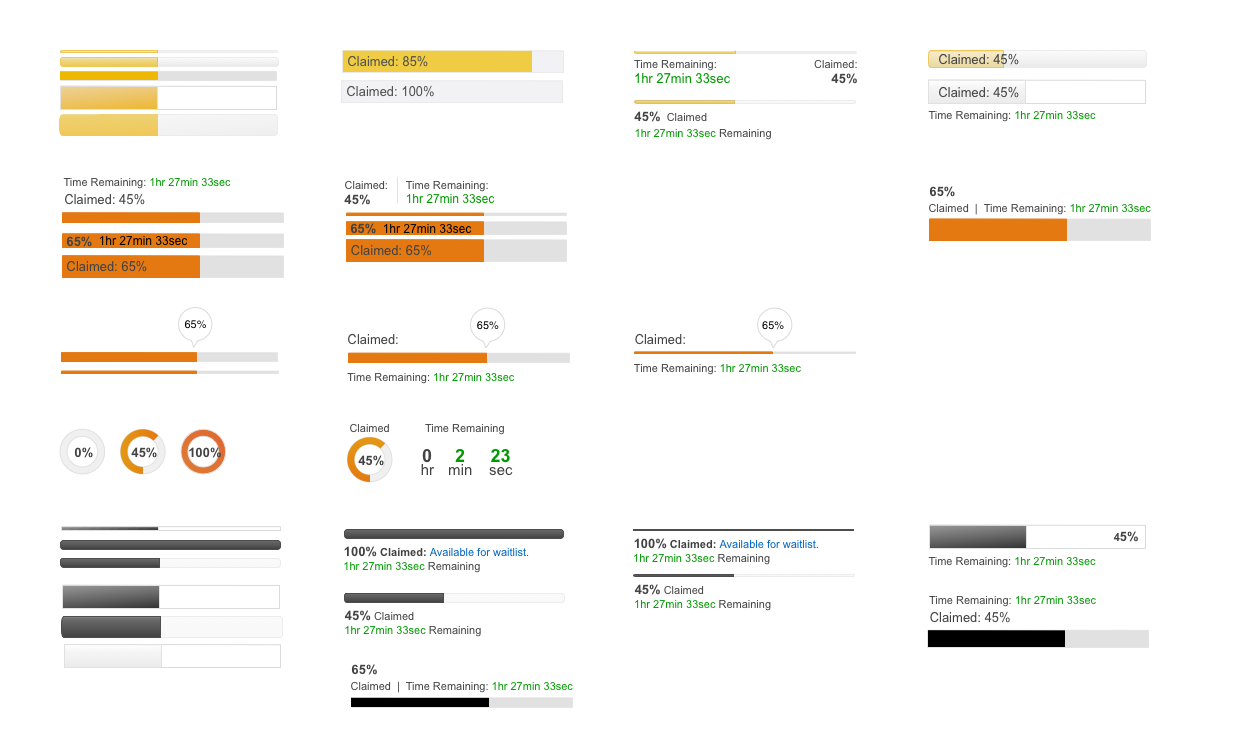This screenshot has width=1239, height=739.
Task: Select the empty white progress bar bottom left
Action: coord(171,656)
